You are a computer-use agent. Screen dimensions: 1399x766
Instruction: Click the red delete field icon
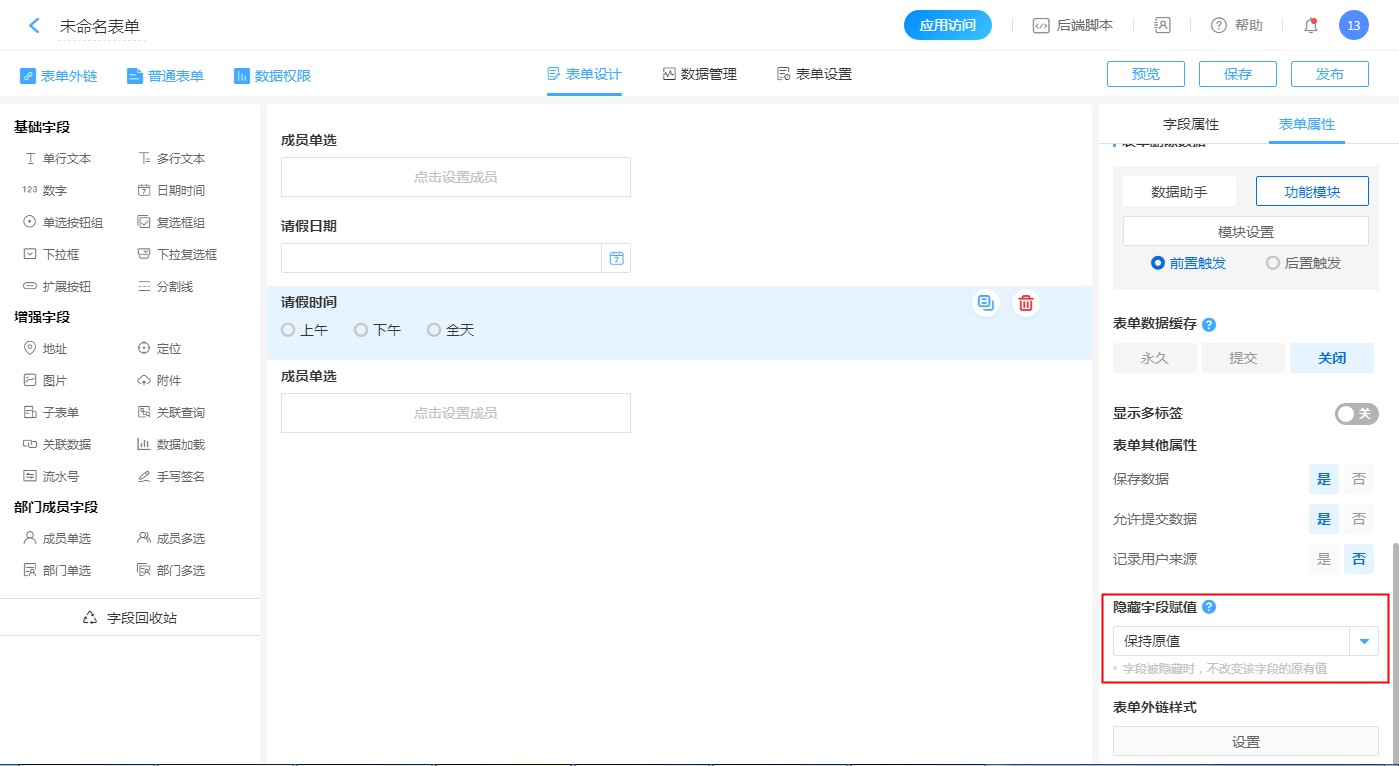pyautogui.click(x=1025, y=303)
